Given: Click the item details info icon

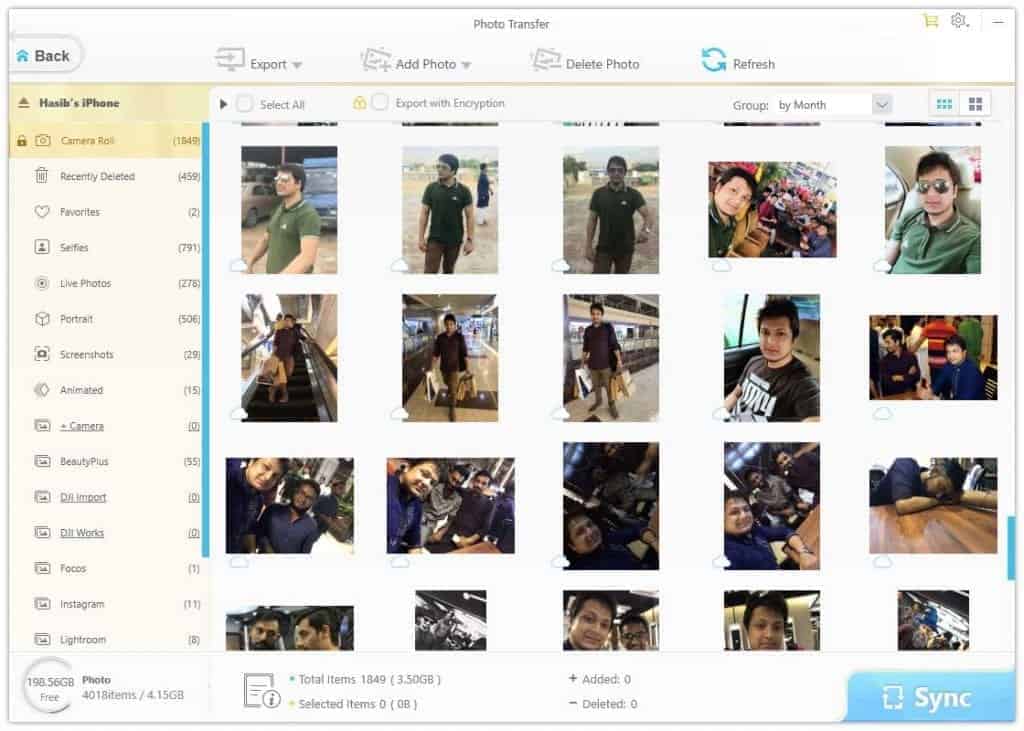Looking at the screenshot, I should pos(262,691).
